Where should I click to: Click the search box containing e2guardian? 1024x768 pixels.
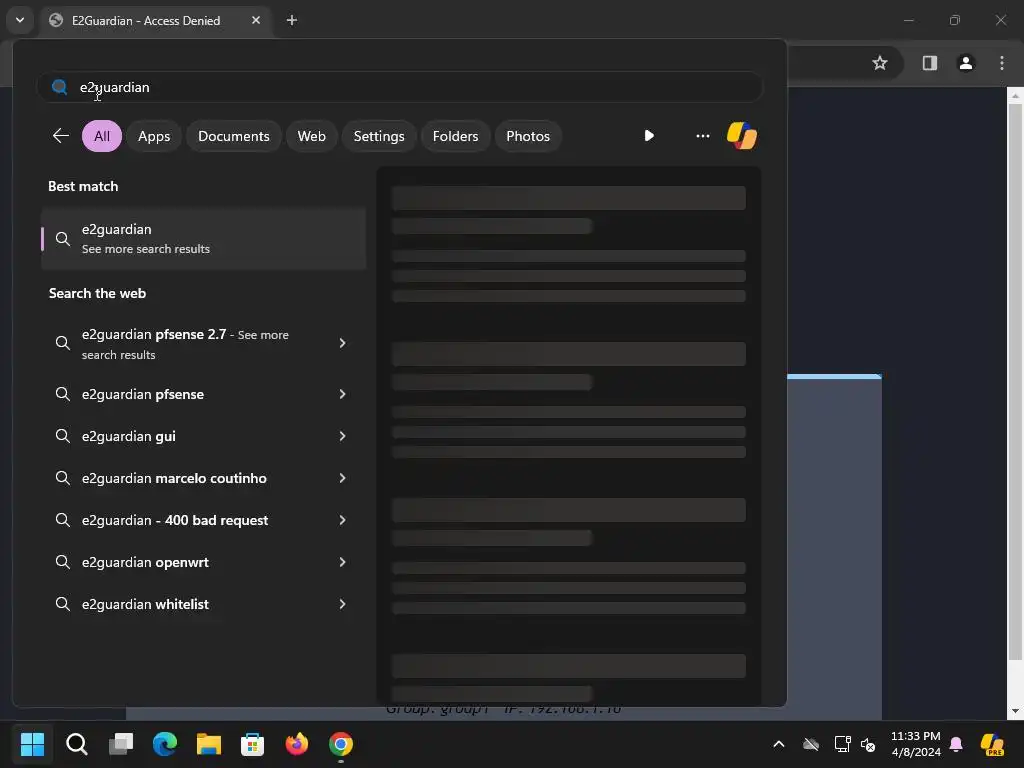pos(400,87)
